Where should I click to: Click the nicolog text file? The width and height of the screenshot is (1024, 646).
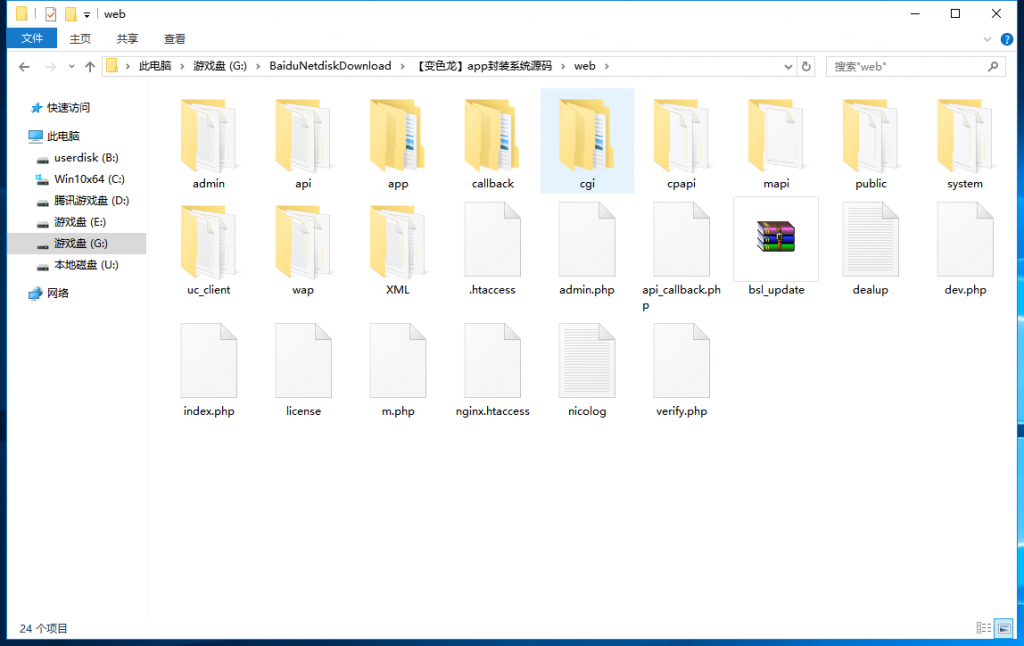pyautogui.click(x=586, y=365)
